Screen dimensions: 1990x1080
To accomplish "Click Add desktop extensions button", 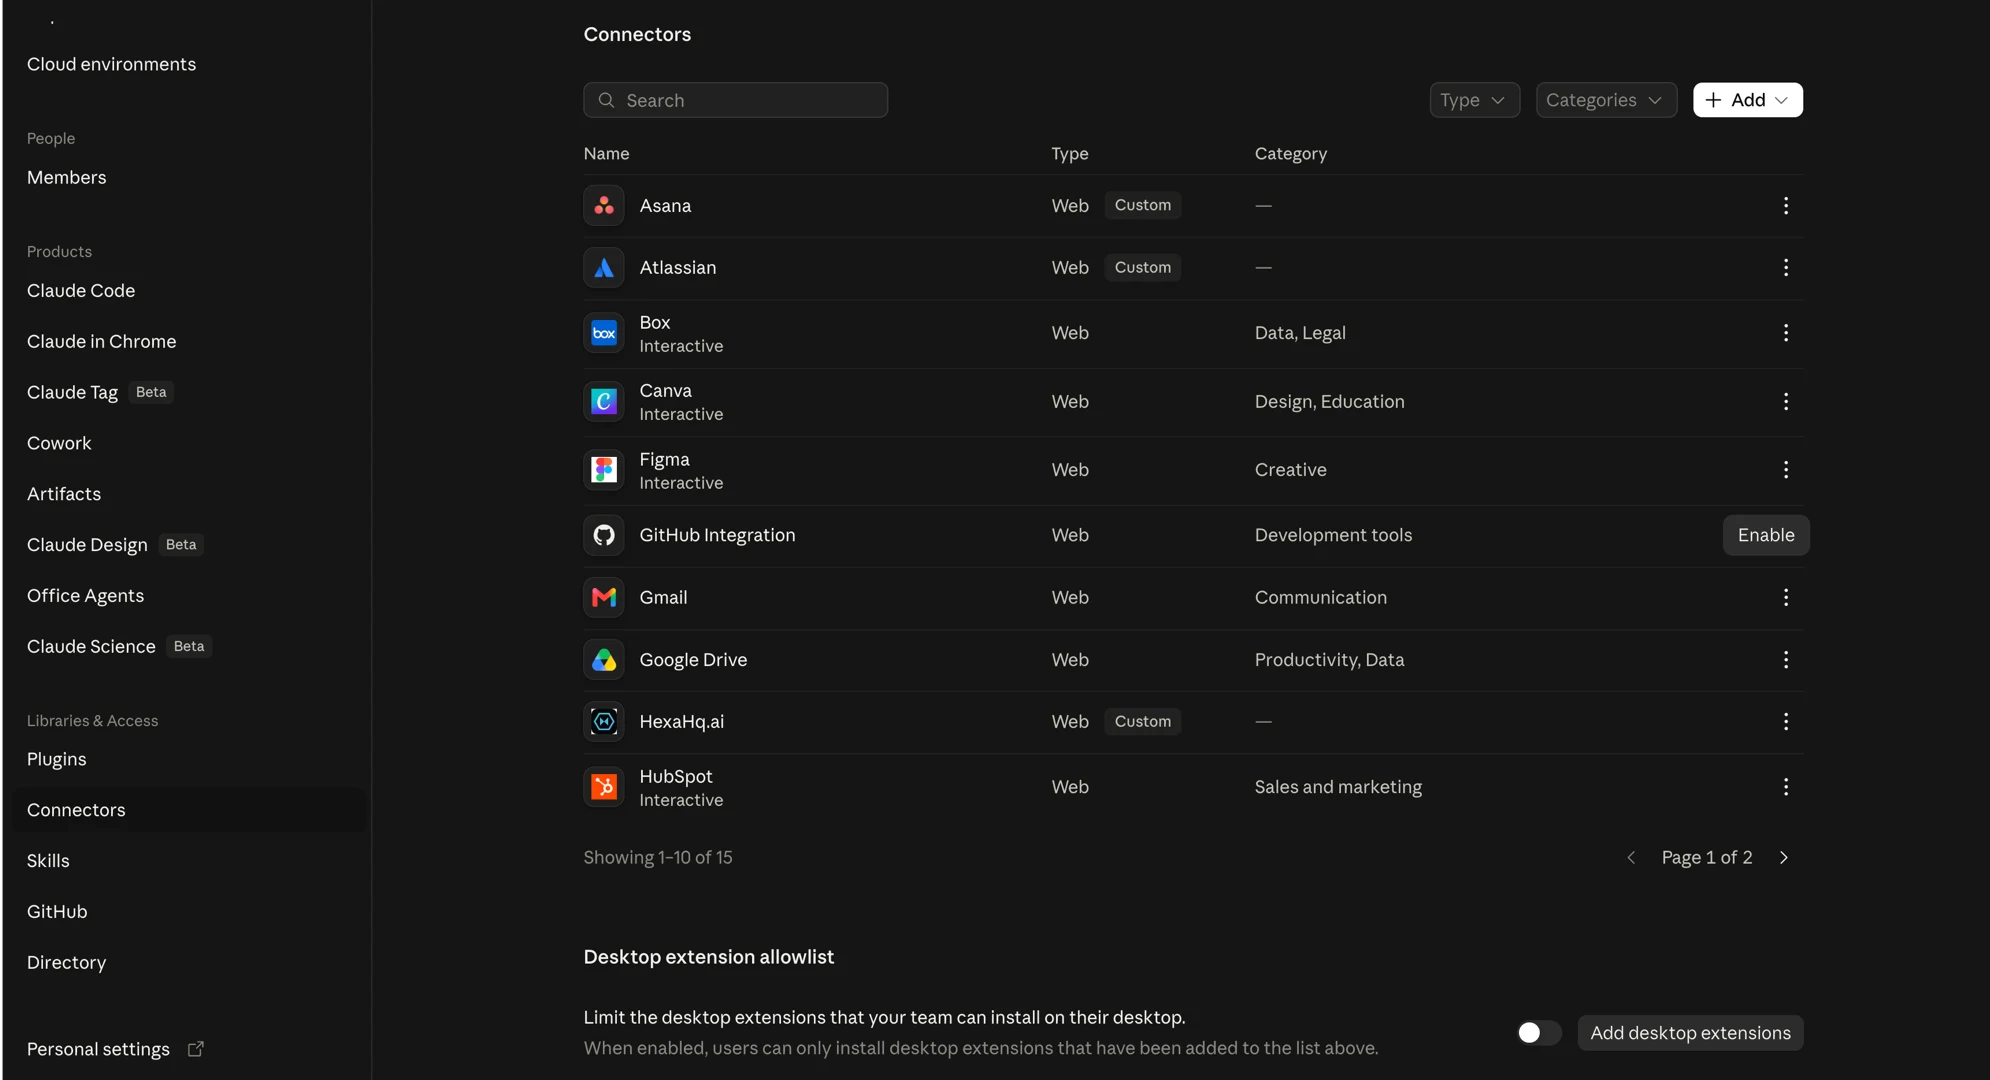I will click(1690, 1033).
